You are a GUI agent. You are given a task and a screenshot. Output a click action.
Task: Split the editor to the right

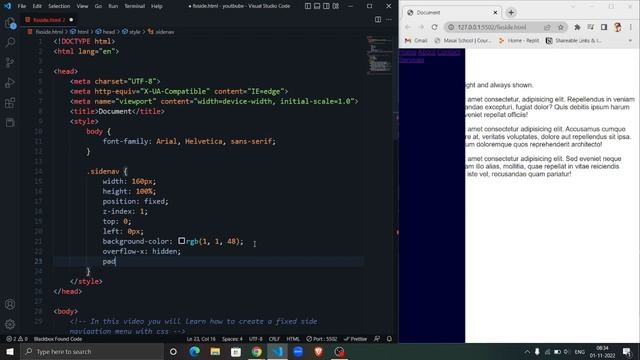378,20
